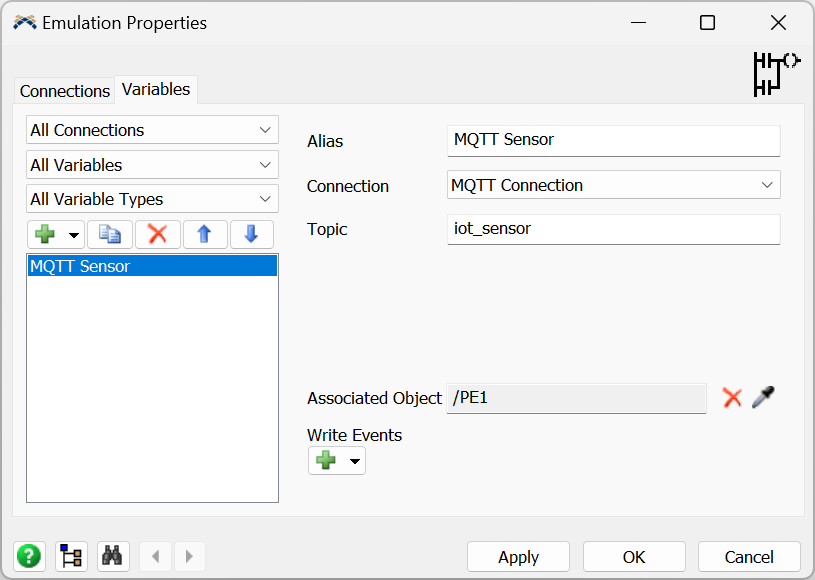Add a write event with plus button
Image resolution: width=815 pixels, height=580 pixels.
click(326, 460)
